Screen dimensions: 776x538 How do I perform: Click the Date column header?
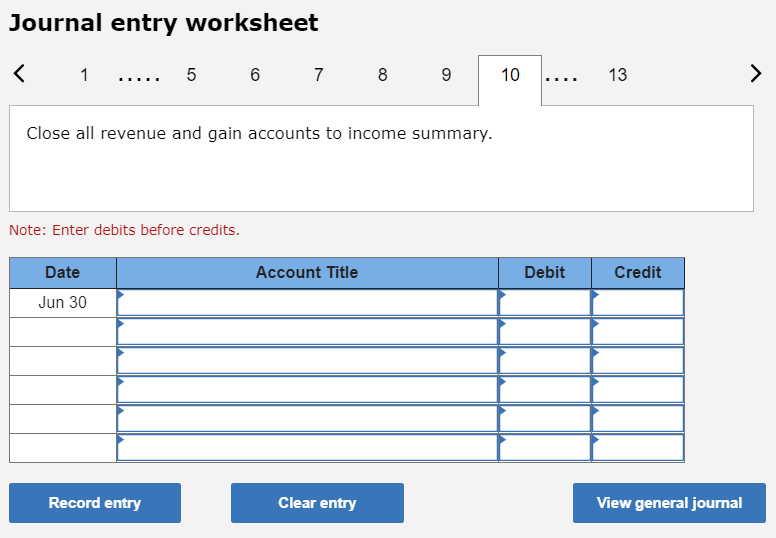tap(63, 273)
